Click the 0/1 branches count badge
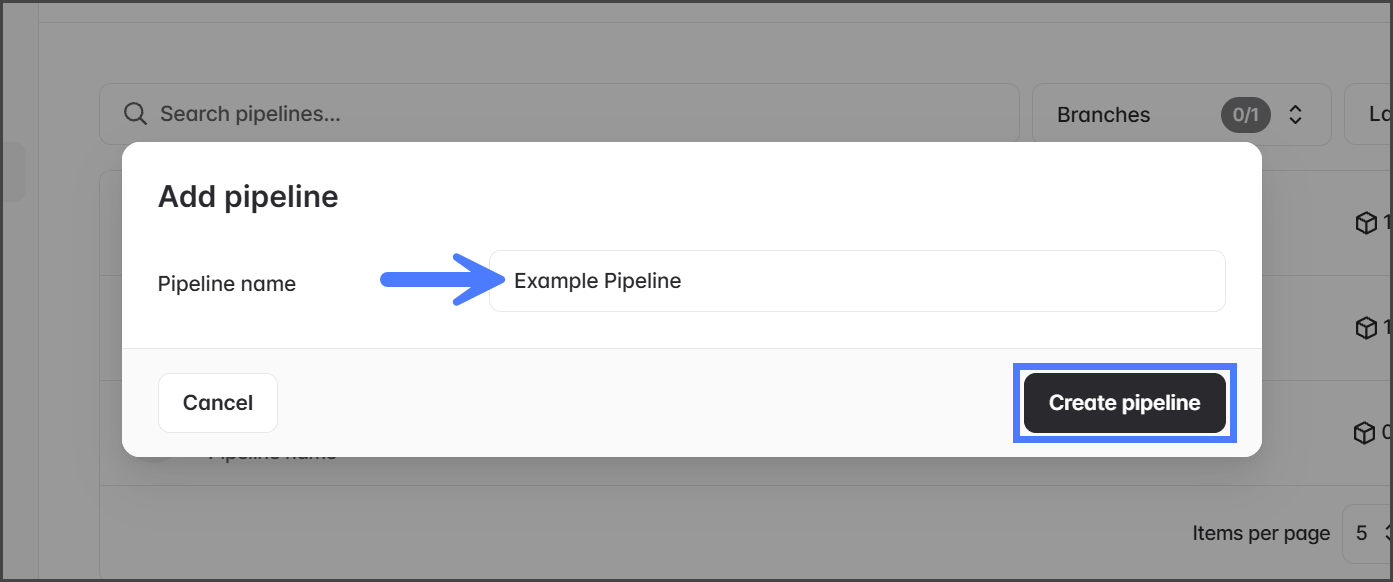 pos(1245,115)
